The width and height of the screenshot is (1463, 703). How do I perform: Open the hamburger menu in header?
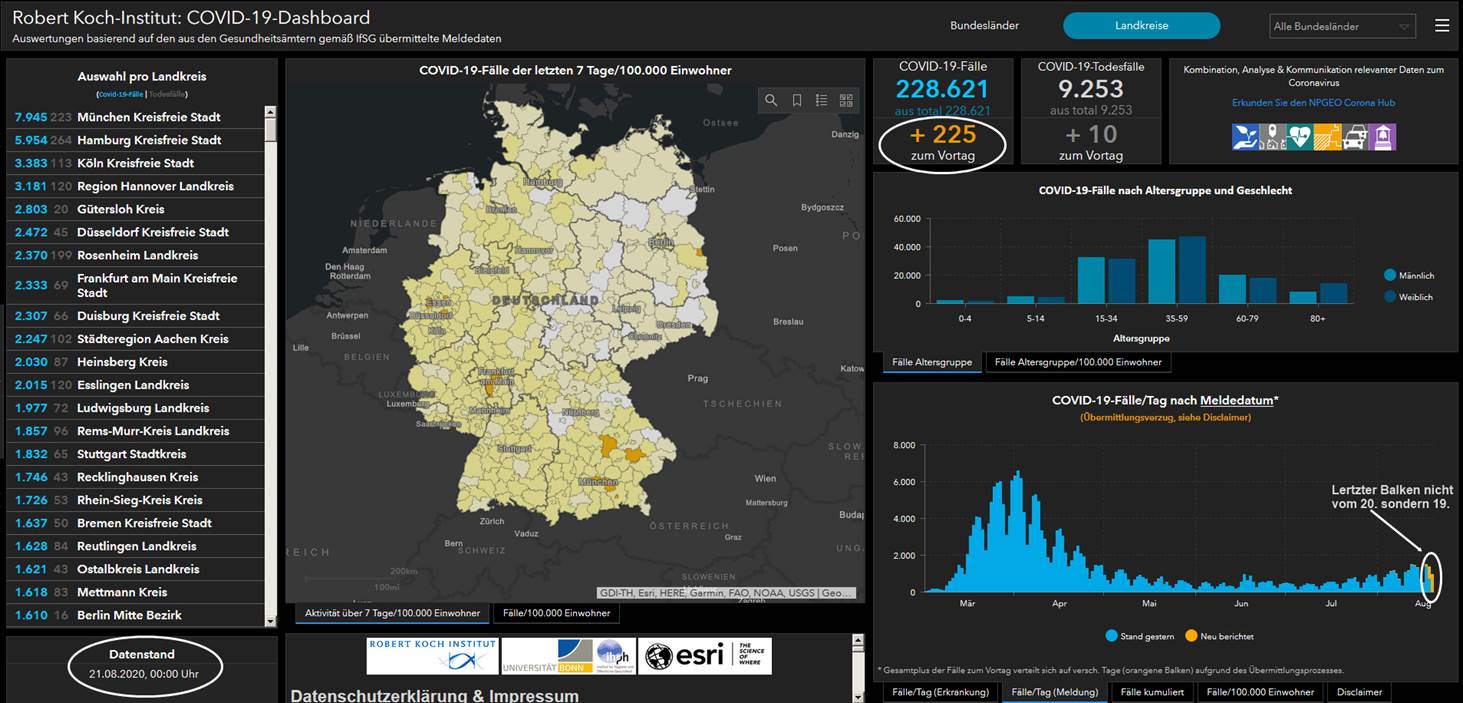pyautogui.click(x=1441, y=26)
